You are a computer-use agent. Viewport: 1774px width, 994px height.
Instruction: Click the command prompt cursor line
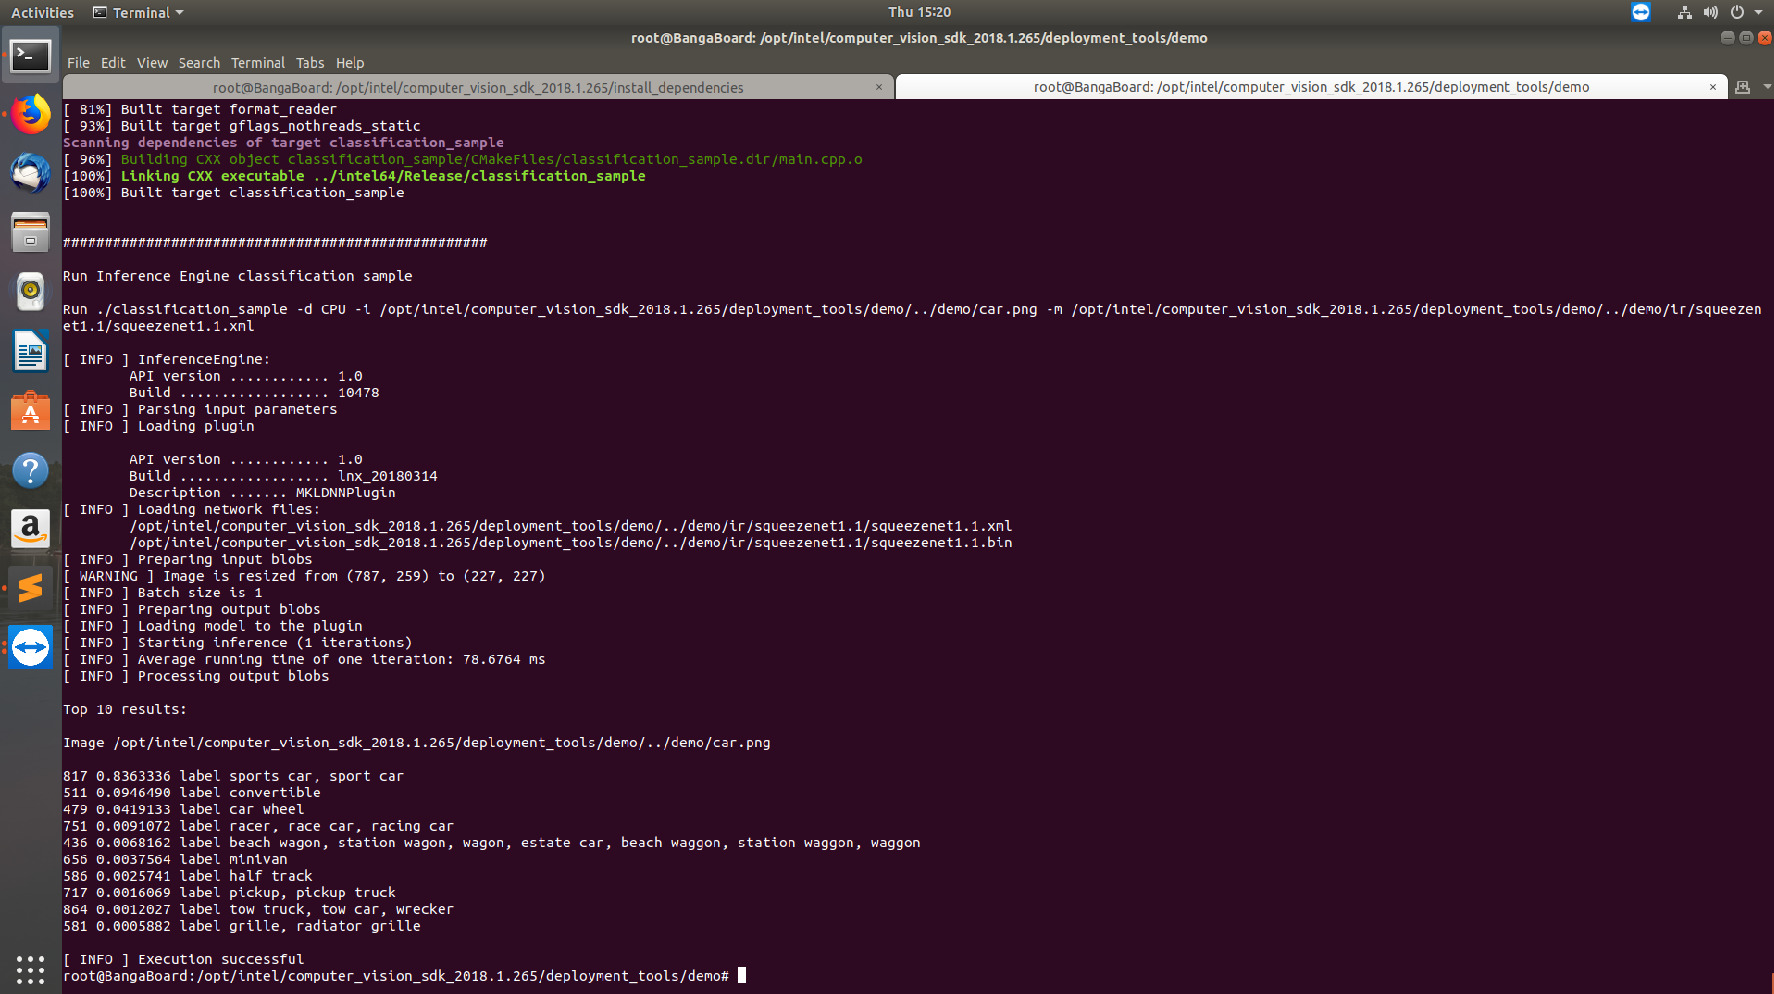tap(405, 976)
